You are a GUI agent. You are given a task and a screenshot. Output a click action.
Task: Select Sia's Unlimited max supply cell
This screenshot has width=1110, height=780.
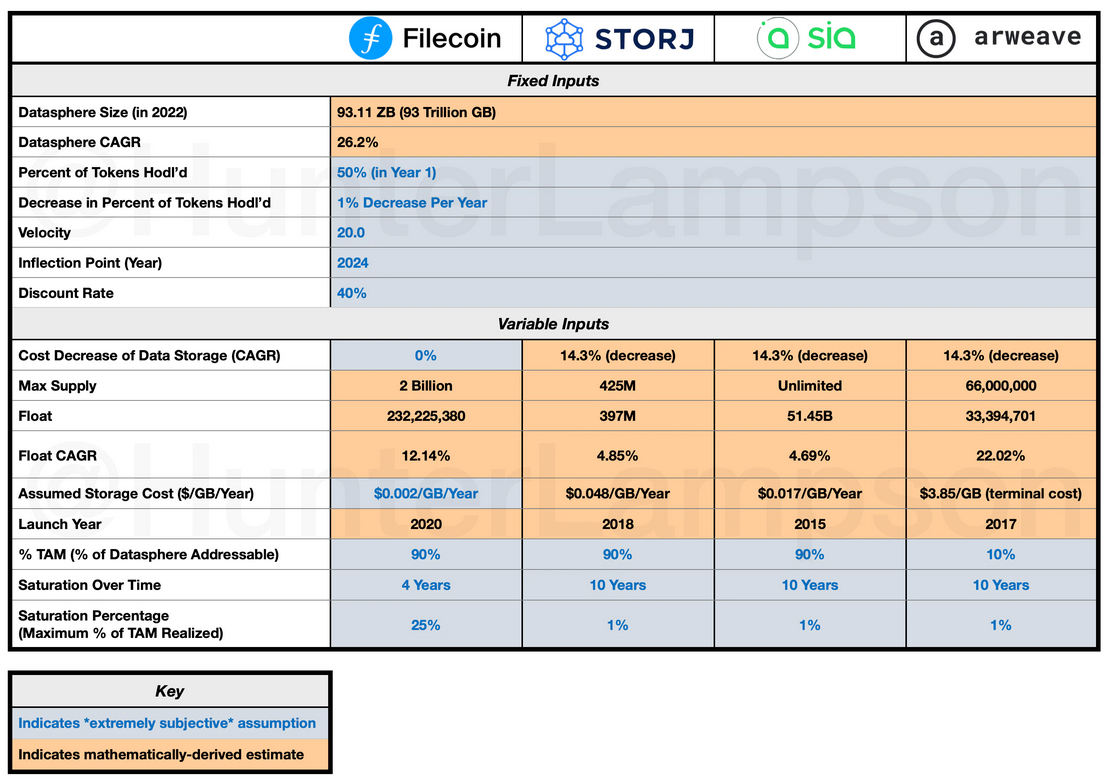pyautogui.click(x=809, y=386)
